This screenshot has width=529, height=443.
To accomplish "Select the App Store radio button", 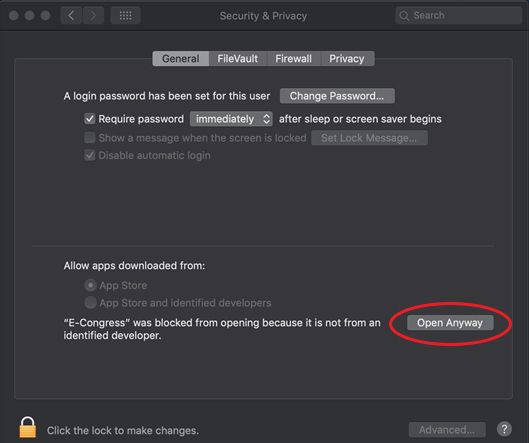I will click(x=90, y=285).
